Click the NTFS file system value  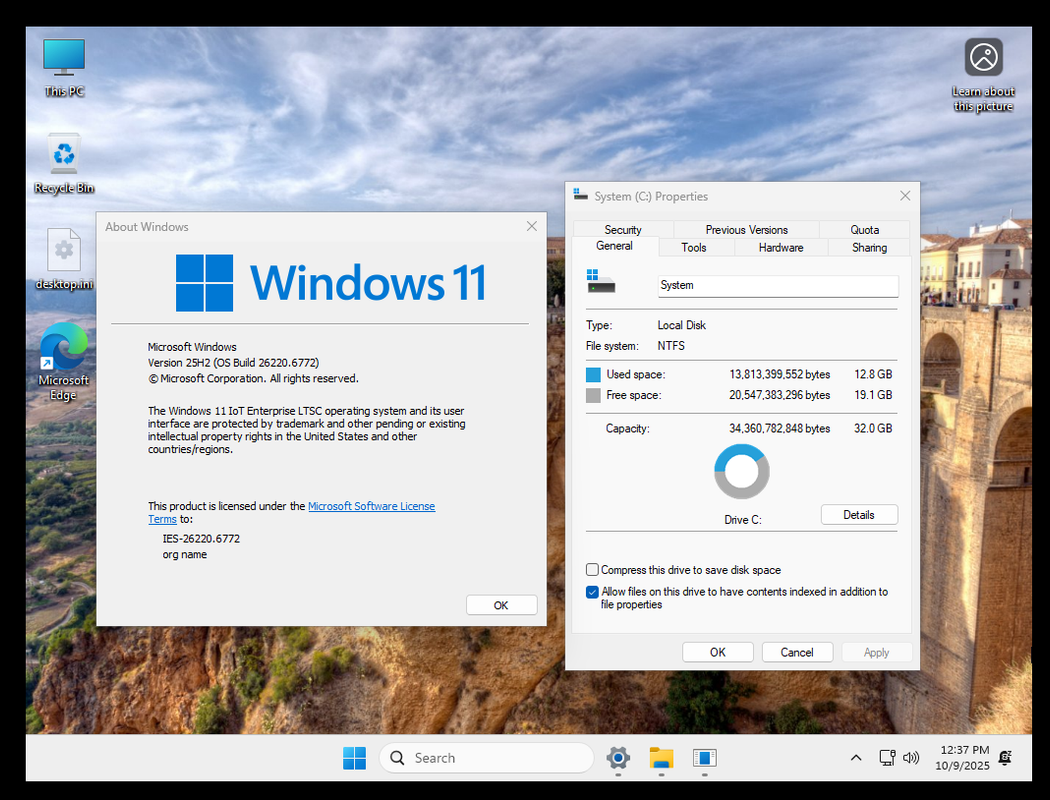tap(671, 346)
